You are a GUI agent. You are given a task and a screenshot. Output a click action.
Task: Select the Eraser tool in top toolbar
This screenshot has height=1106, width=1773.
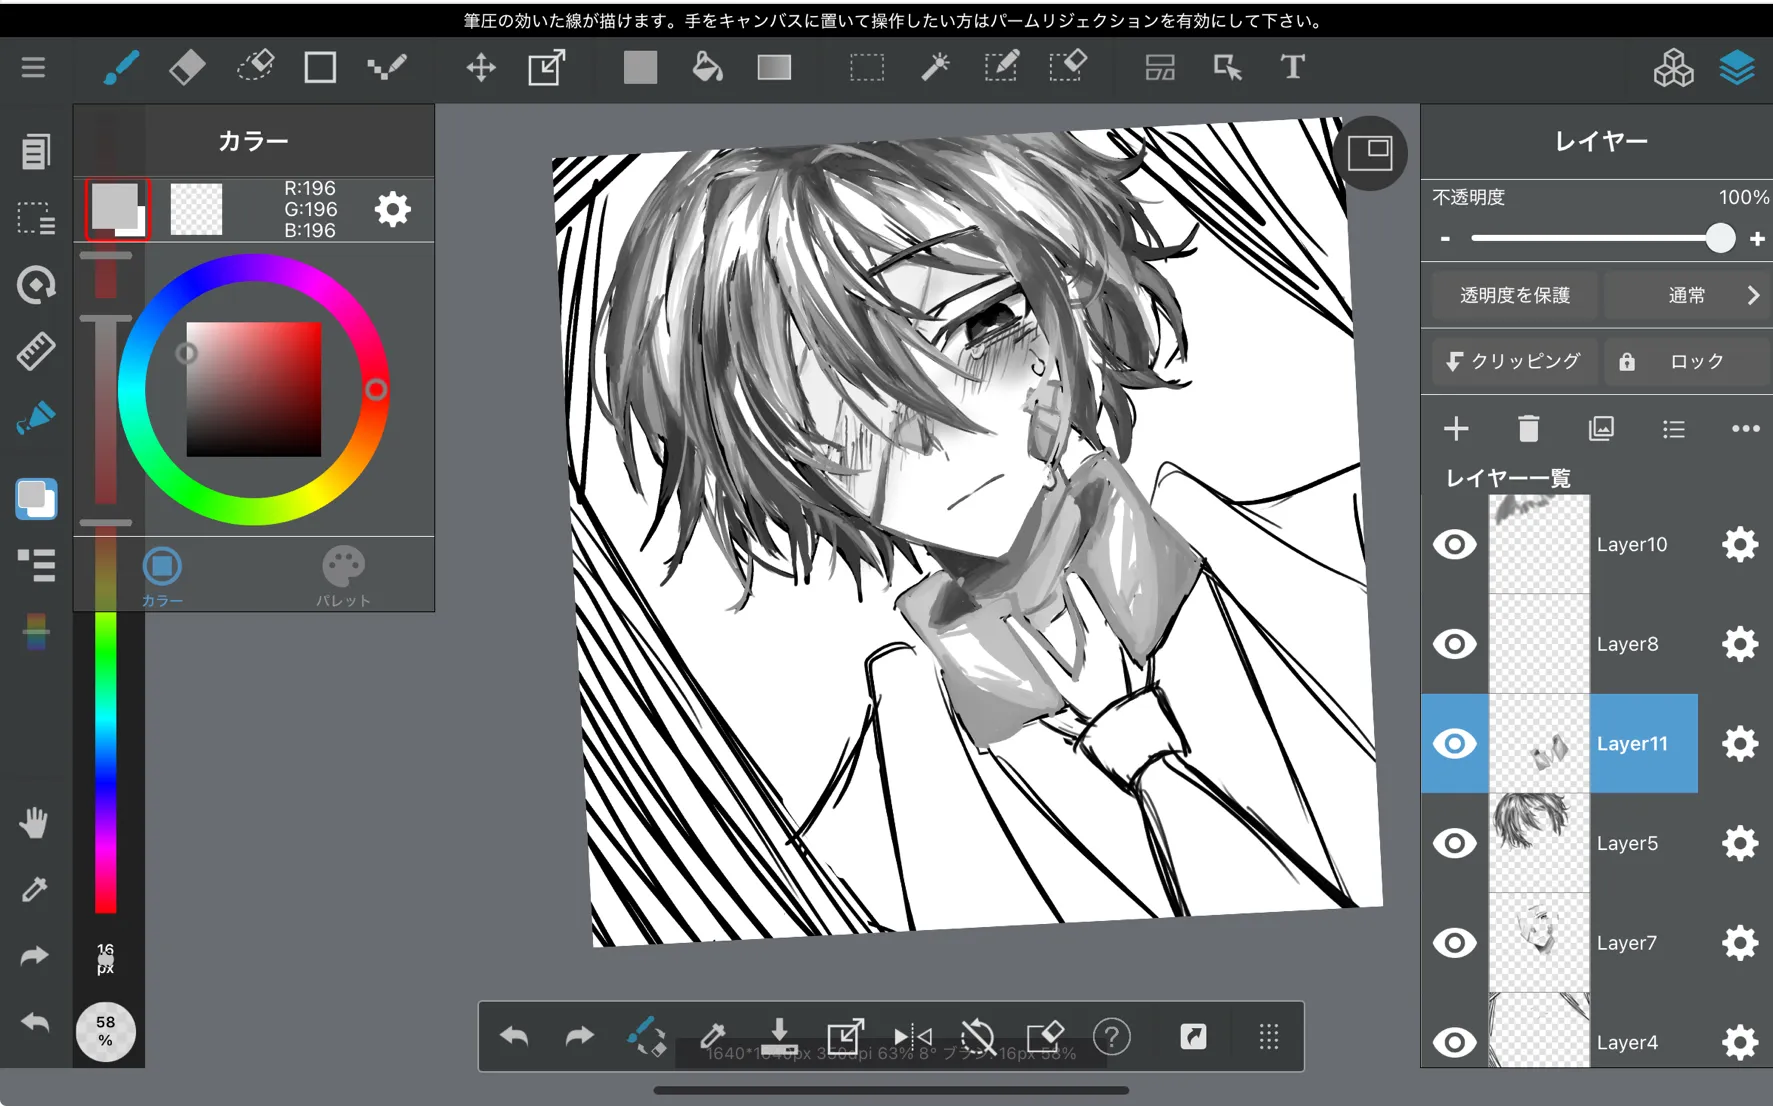(187, 68)
